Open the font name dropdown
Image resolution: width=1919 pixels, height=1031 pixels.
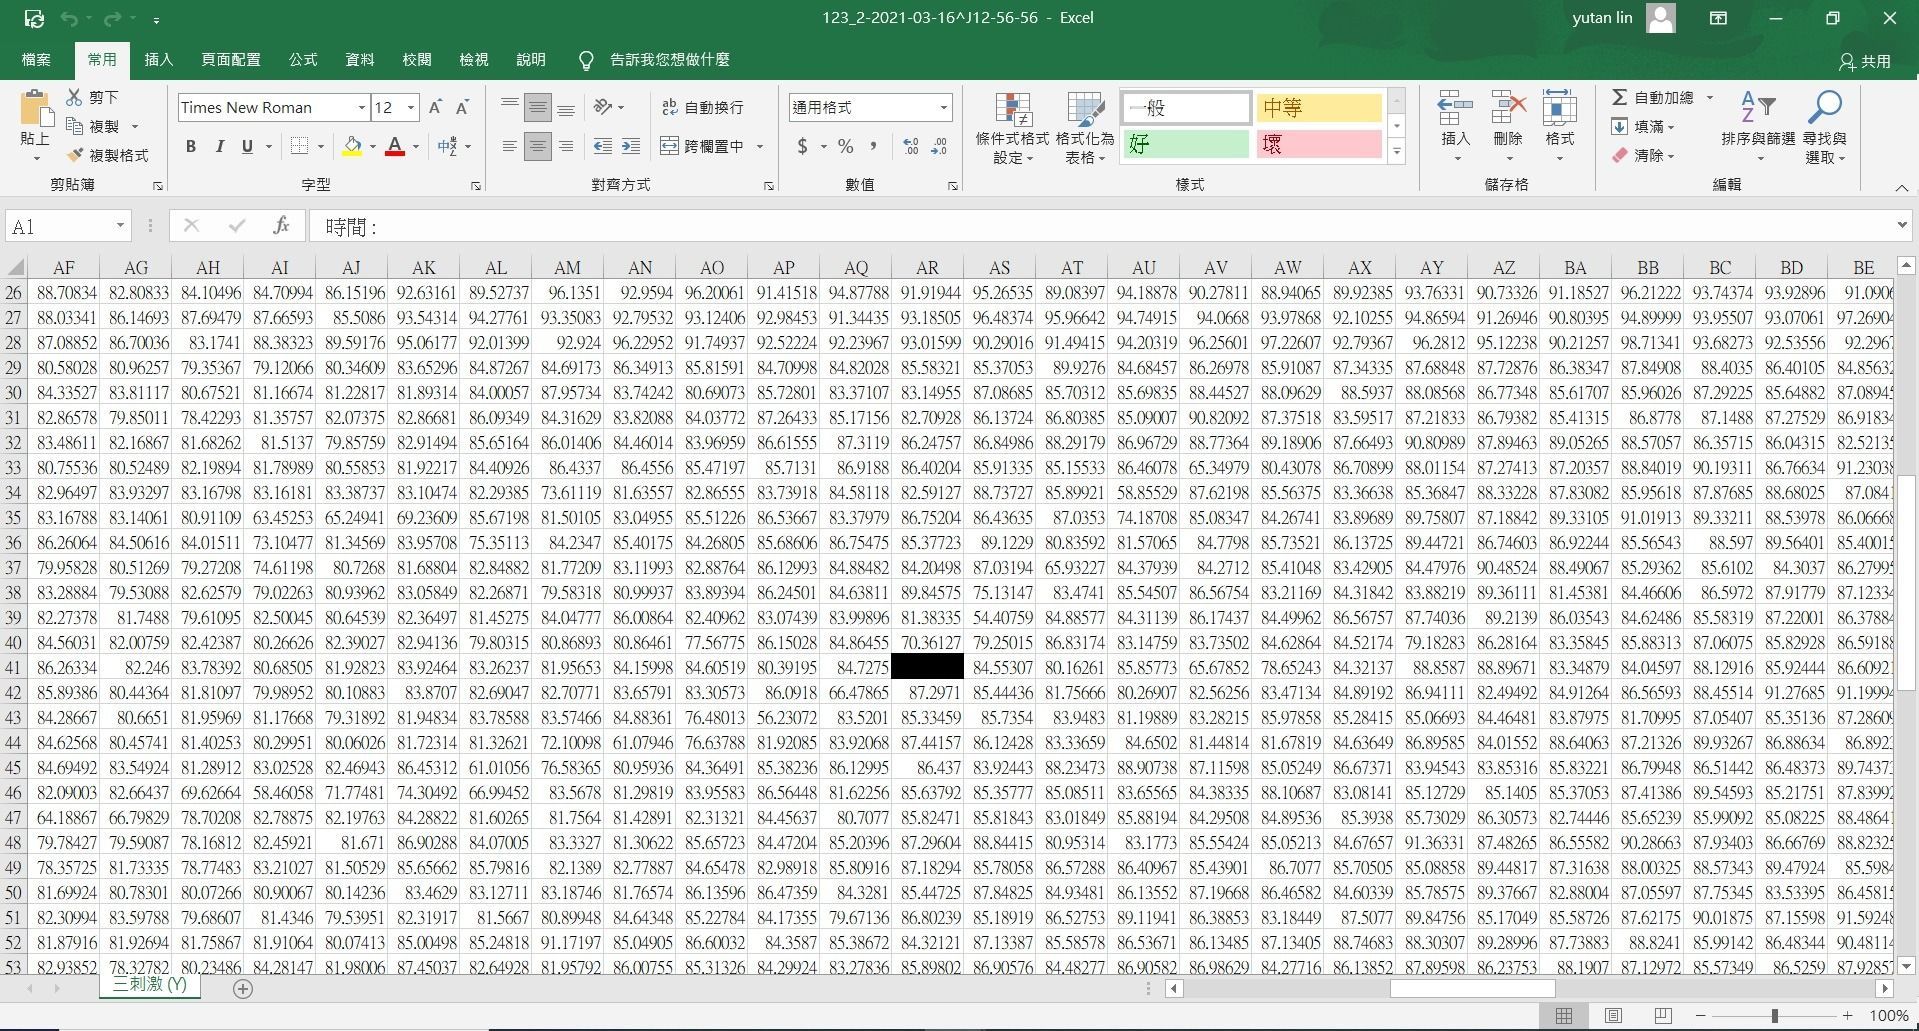tap(361, 107)
